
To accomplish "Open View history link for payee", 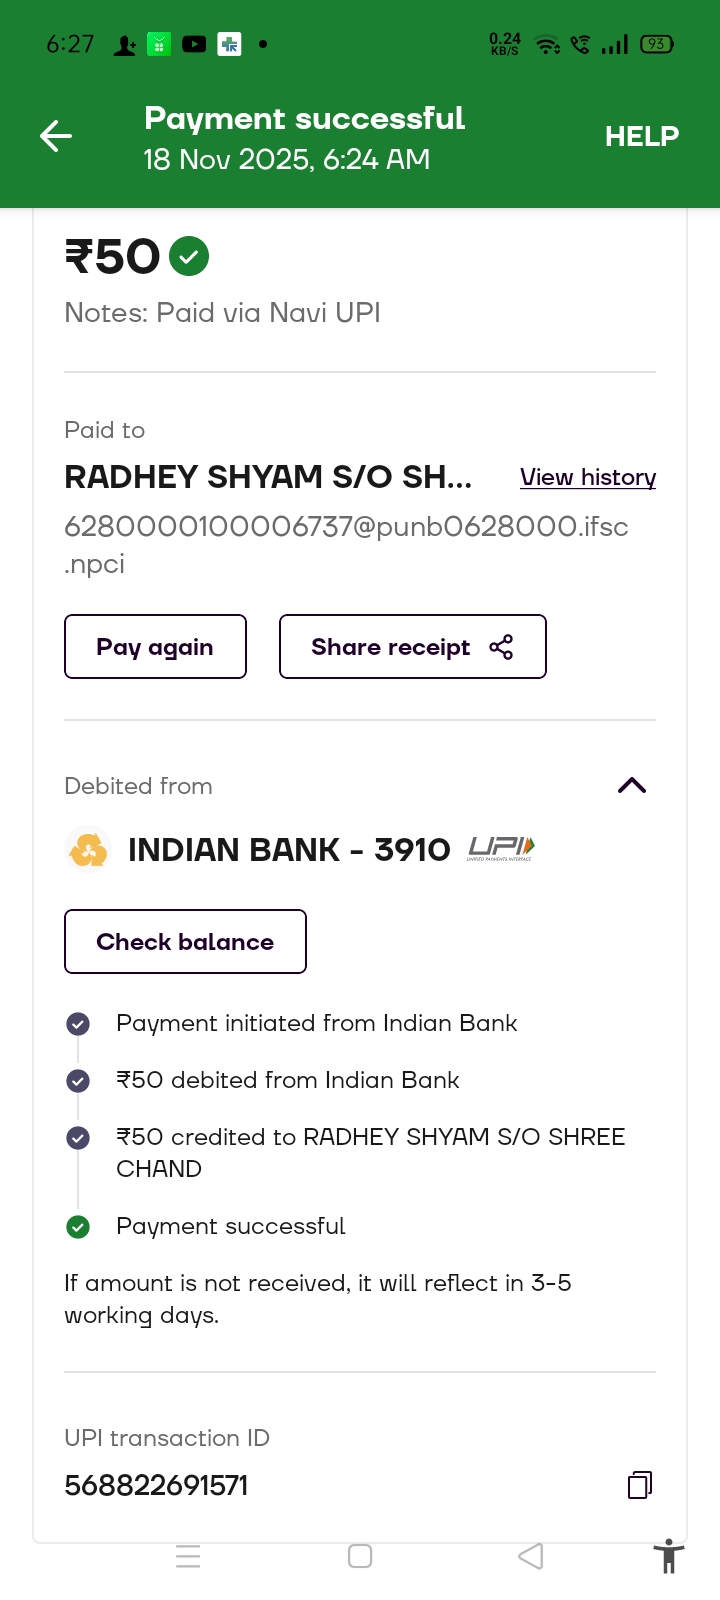I will [x=588, y=478].
